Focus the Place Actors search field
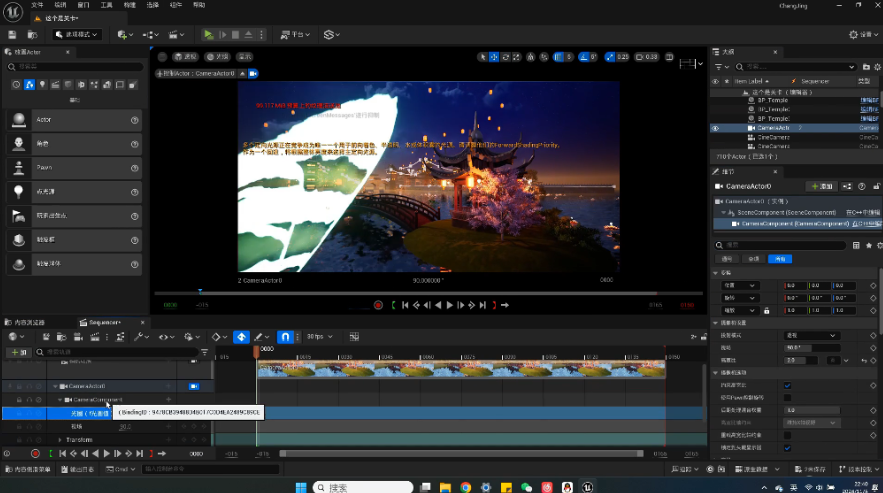The image size is (883, 493). (74, 66)
